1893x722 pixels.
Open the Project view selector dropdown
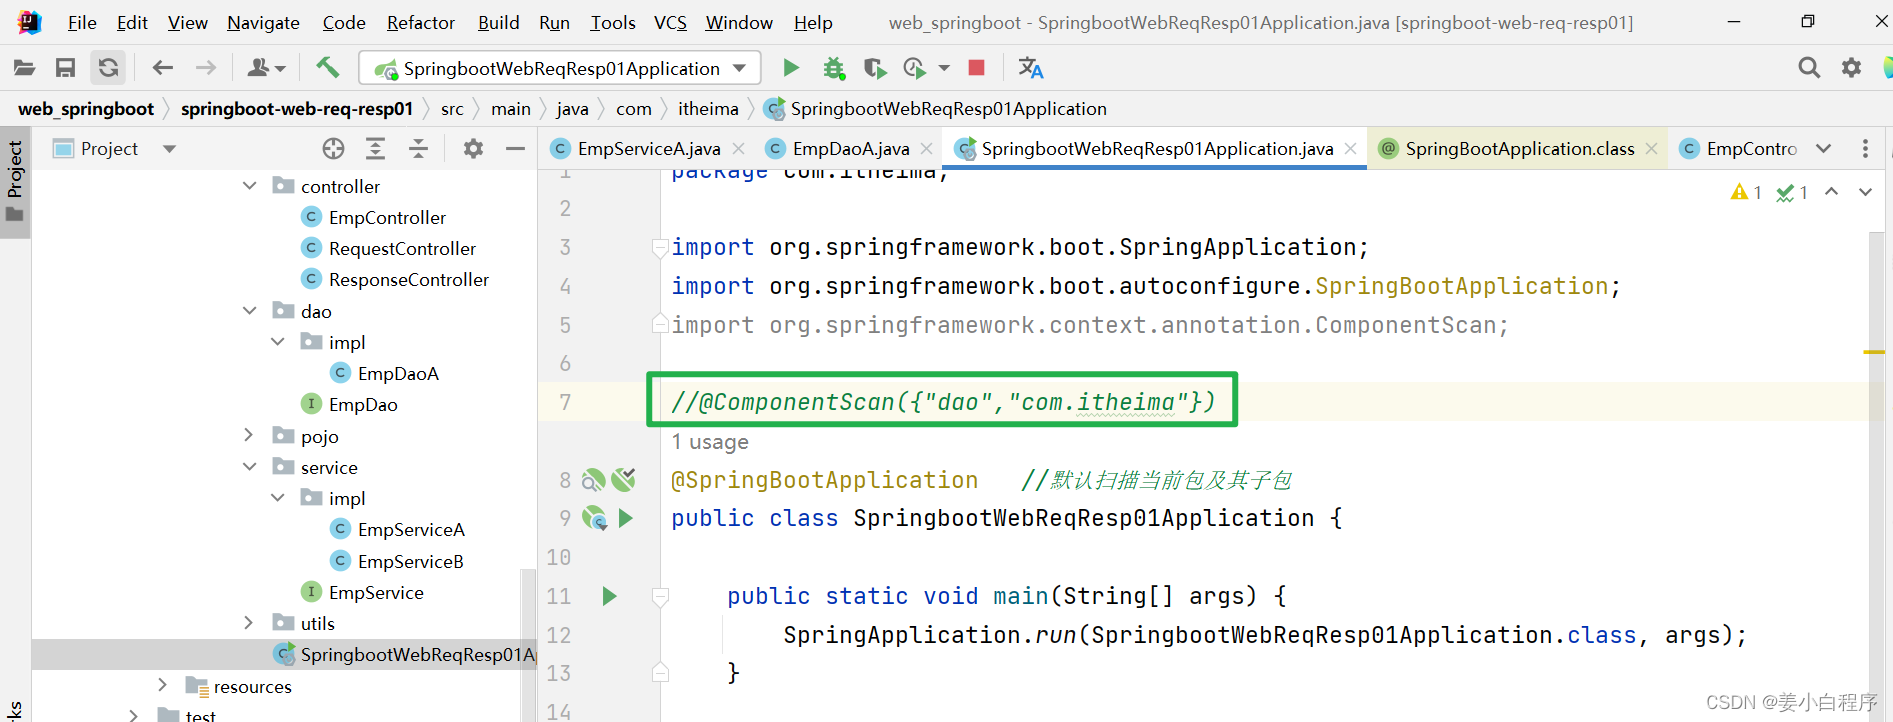[169, 149]
